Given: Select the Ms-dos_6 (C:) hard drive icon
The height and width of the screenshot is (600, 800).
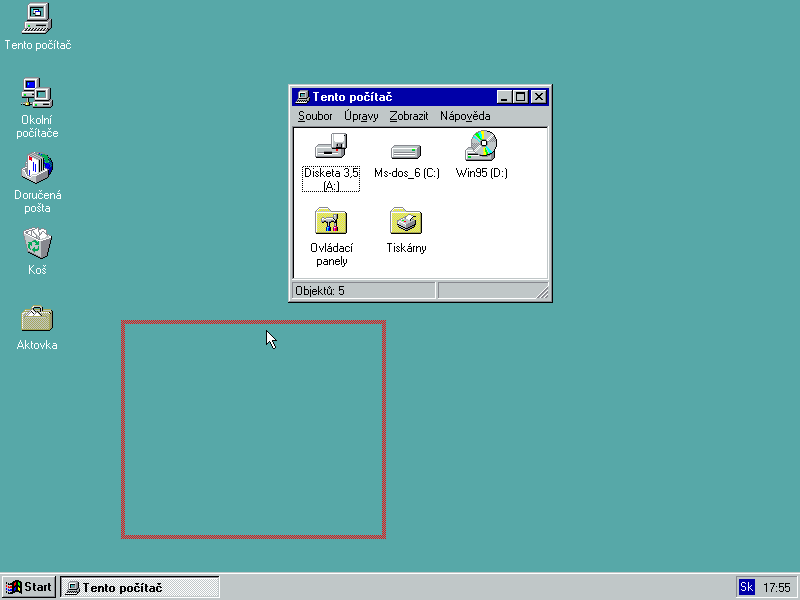Looking at the screenshot, I should click(x=406, y=152).
